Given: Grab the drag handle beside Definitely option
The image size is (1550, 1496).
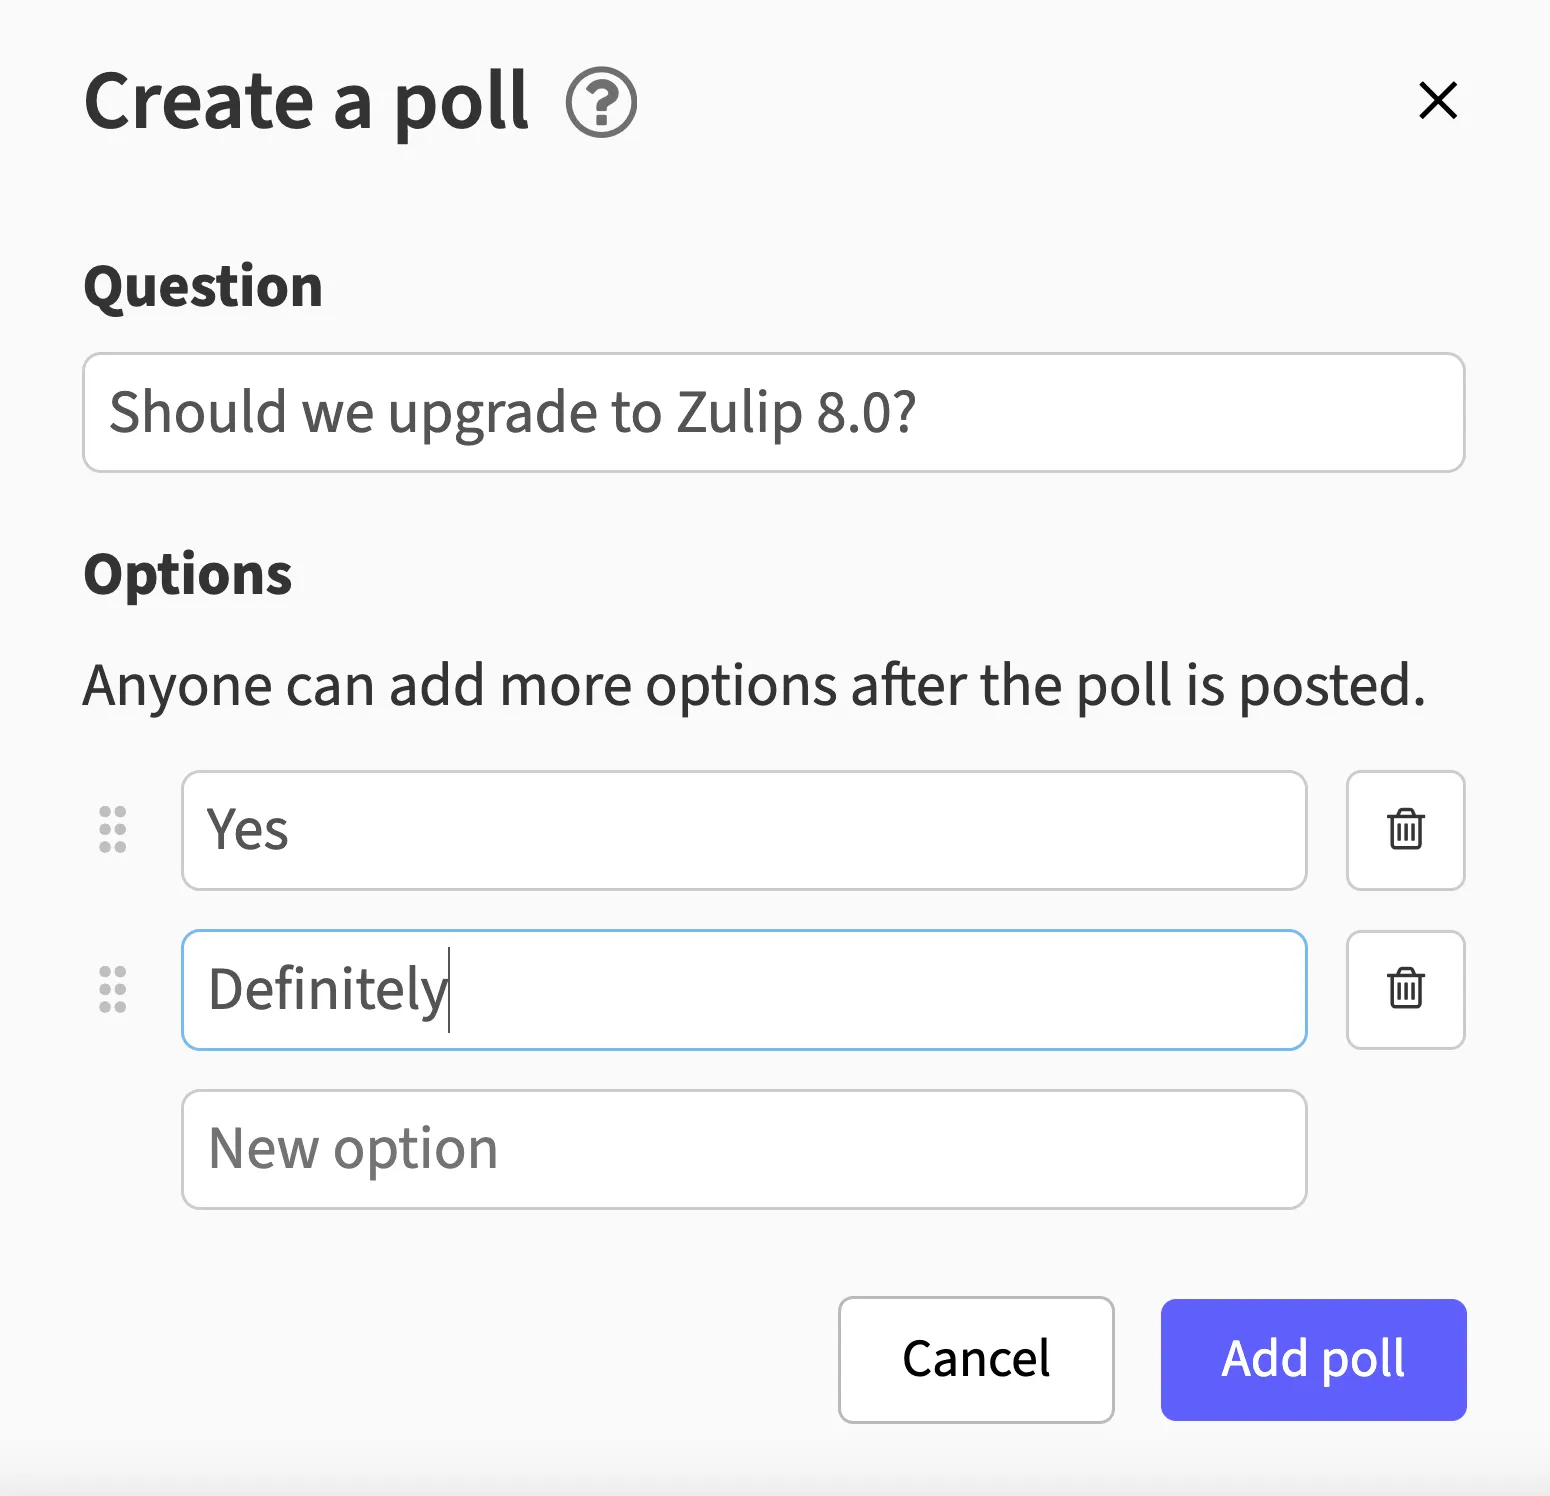Looking at the screenshot, I should pos(113,990).
